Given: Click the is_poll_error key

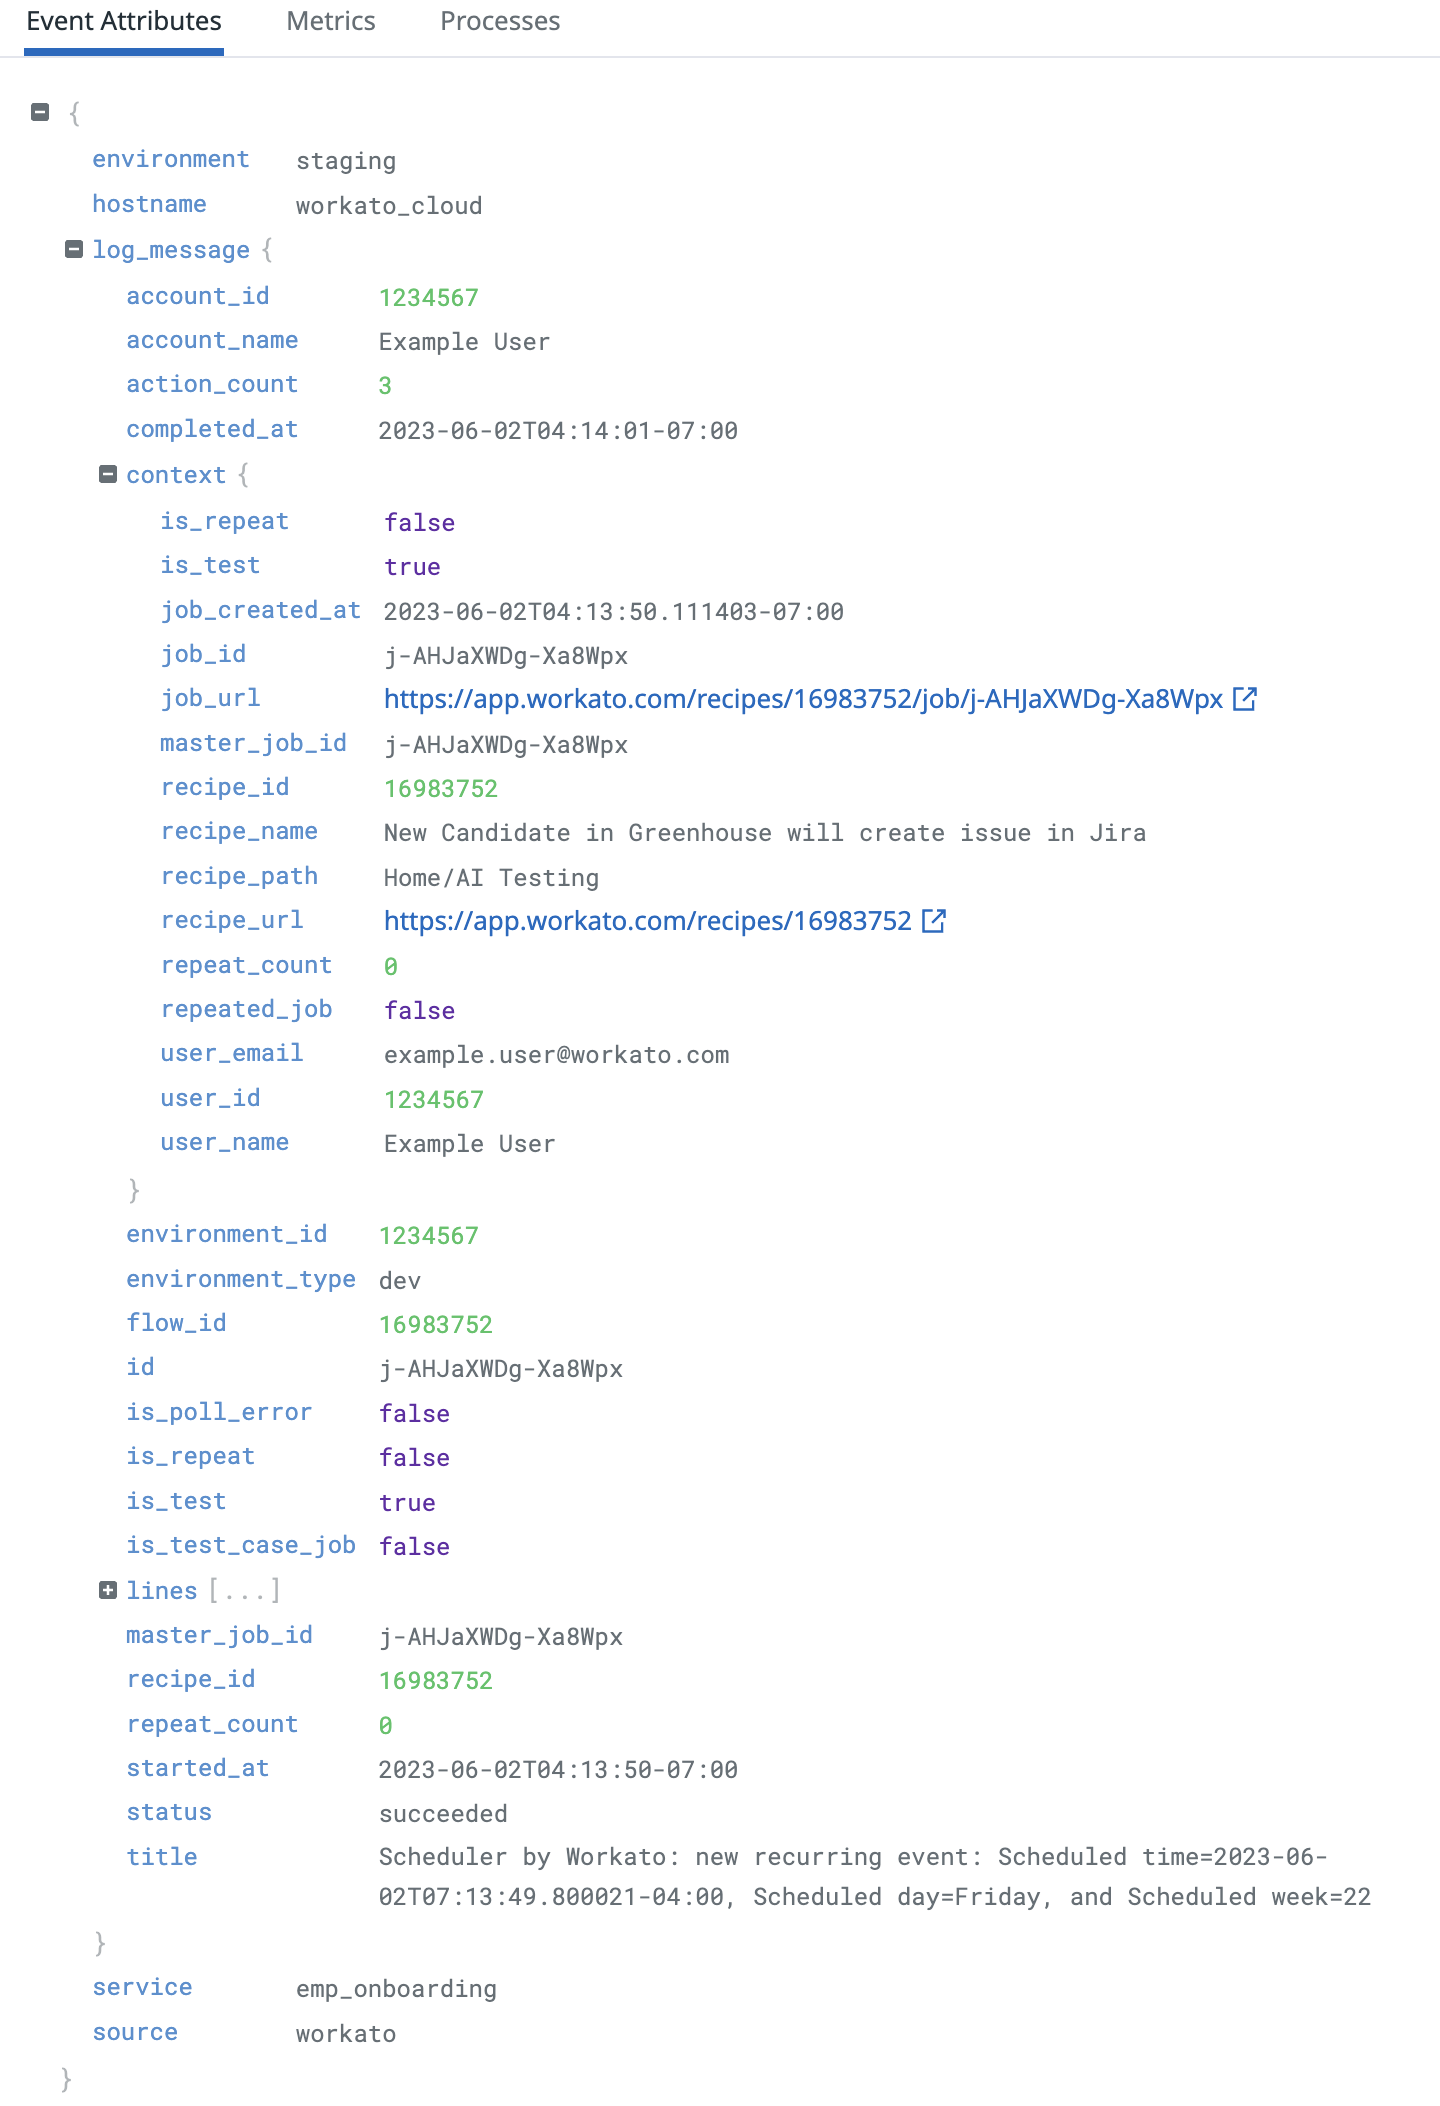Looking at the screenshot, I should (219, 1412).
